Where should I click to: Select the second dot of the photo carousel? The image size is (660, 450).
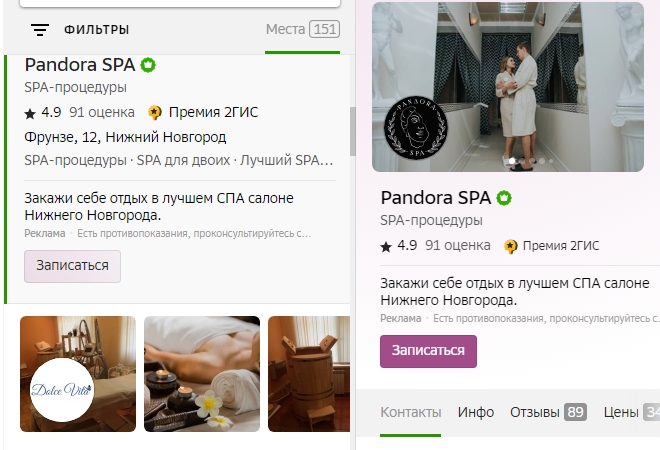(522, 161)
